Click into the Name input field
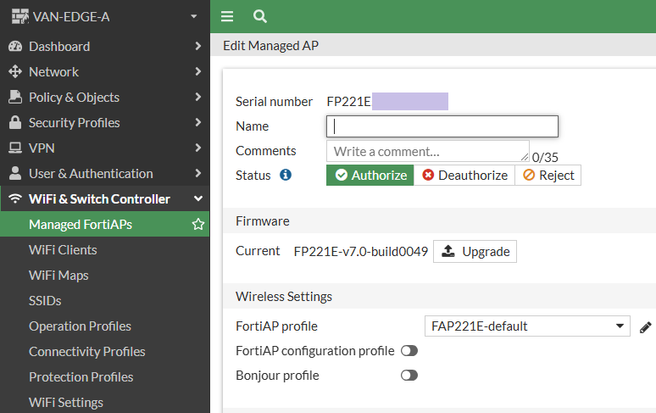Viewport: 656px width, 413px height. [442, 127]
